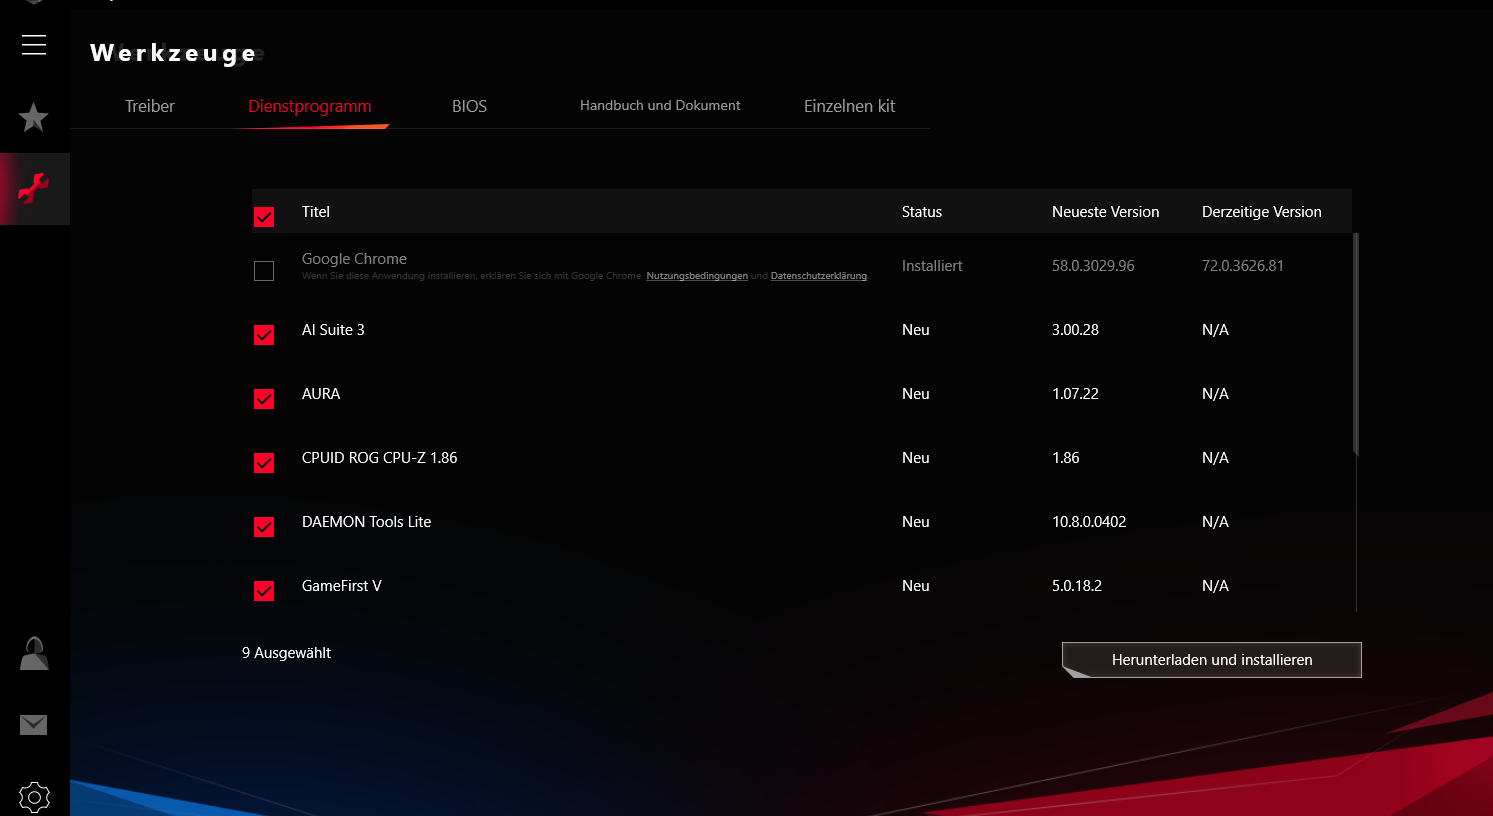The width and height of the screenshot is (1493, 816).
Task: Click the Derzeitige Version column header
Action: click(1262, 212)
